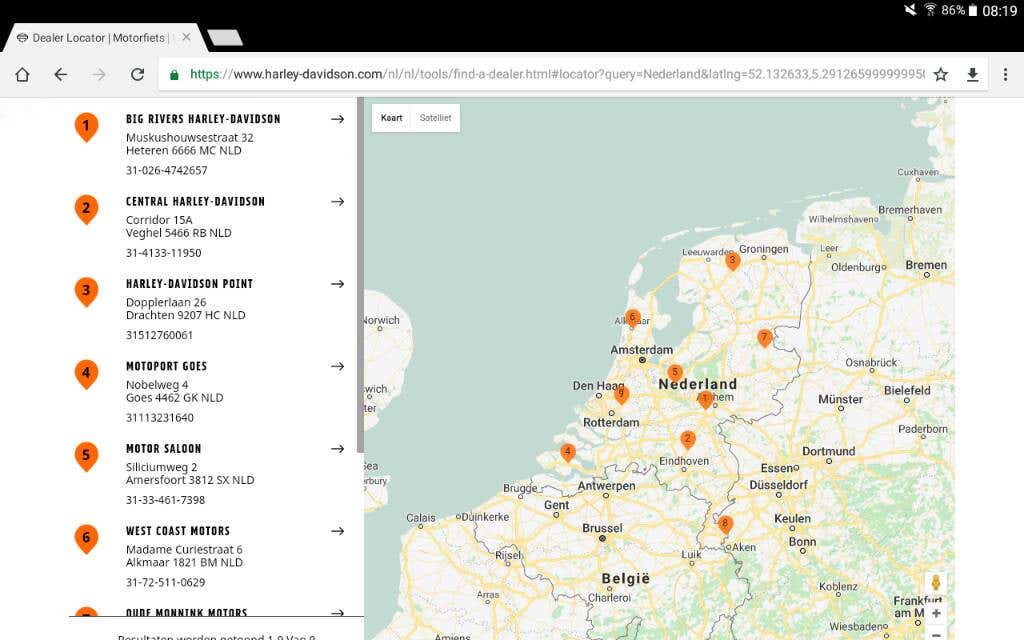This screenshot has height=640, width=1024.
Task: Open MOTOPORT GOES dealer title
Action: click(167, 366)
